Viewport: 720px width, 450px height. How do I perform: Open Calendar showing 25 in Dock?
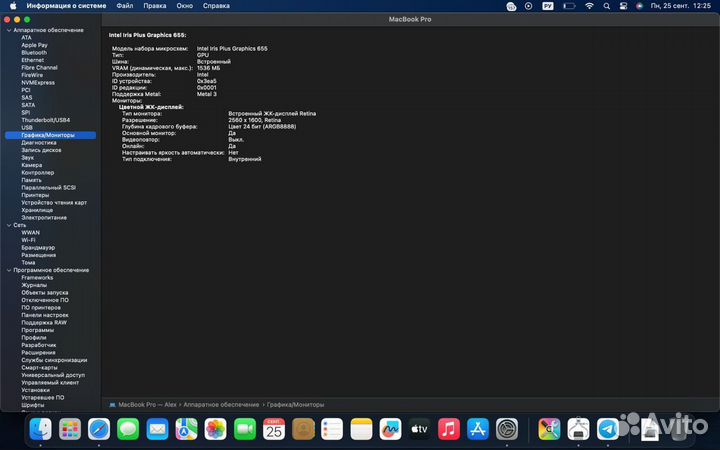point(274,429)
